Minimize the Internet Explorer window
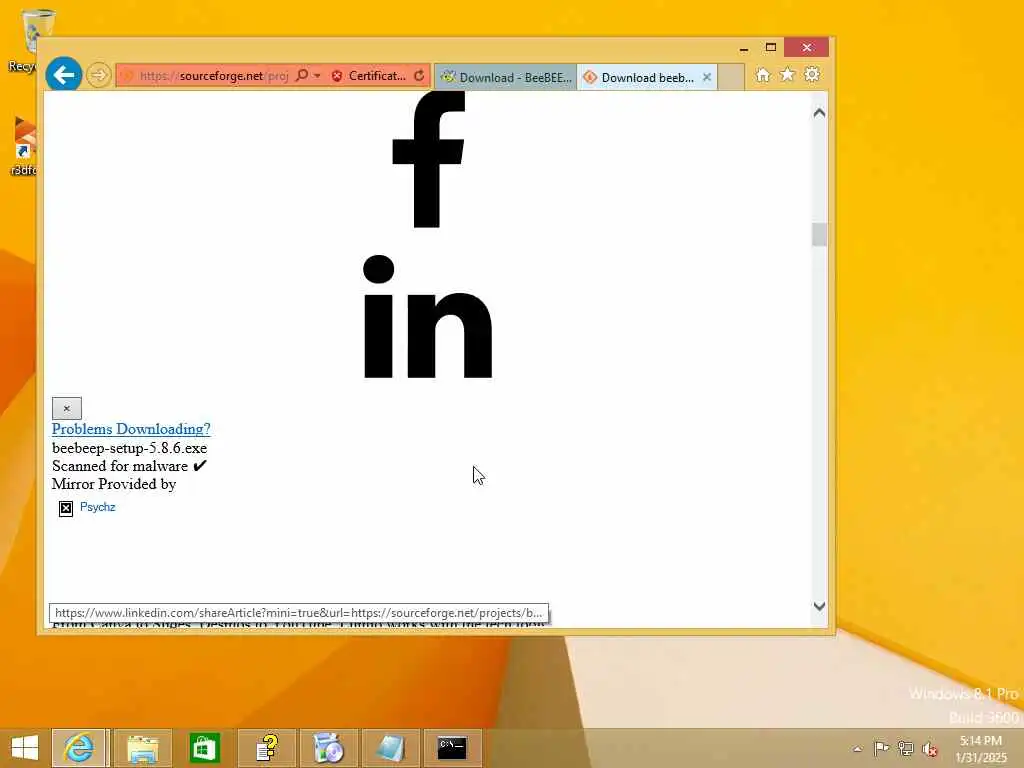This screenshot has width=1024, height=768. click(x=744, y=48)
